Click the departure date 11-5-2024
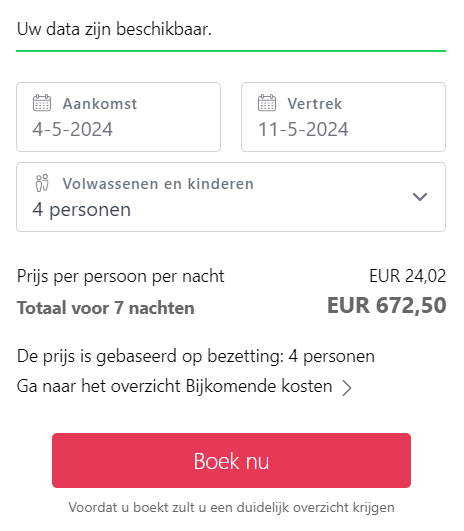 [x=303, y=129]
